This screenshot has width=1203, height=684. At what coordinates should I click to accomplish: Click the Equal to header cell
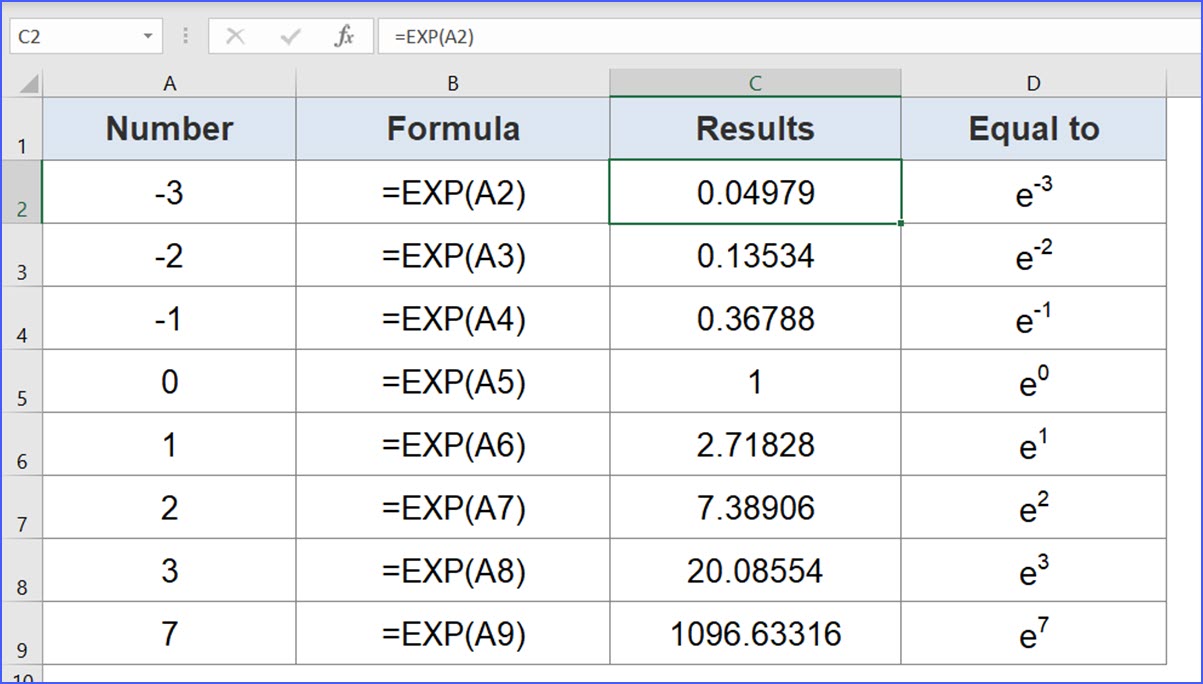click(x=1034, y=129)
